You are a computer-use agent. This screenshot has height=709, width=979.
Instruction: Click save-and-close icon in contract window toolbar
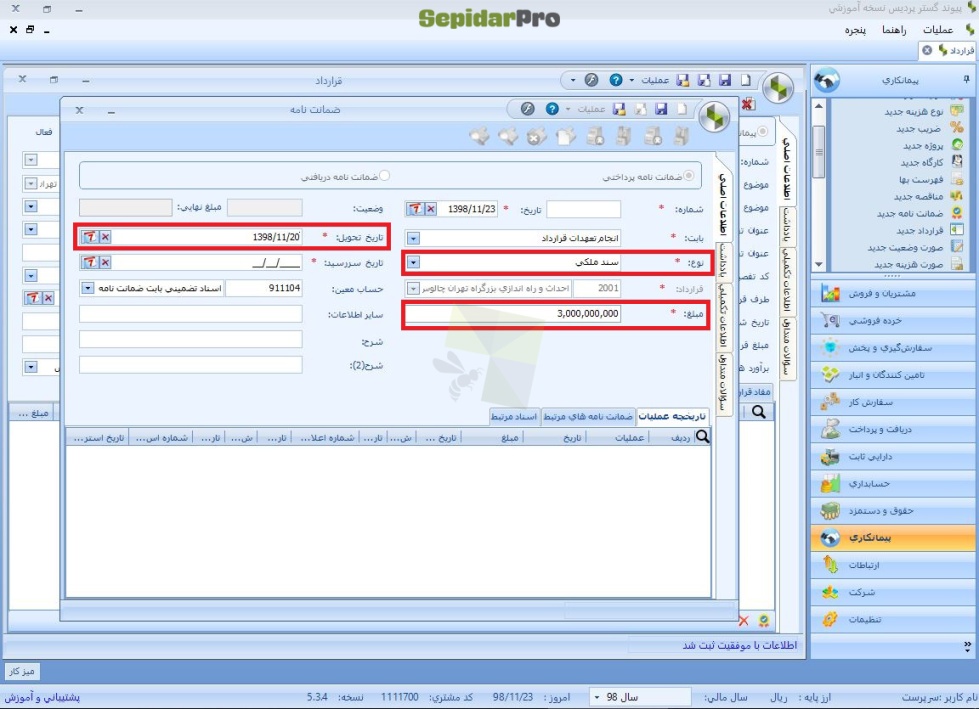[x=682, y=80]
